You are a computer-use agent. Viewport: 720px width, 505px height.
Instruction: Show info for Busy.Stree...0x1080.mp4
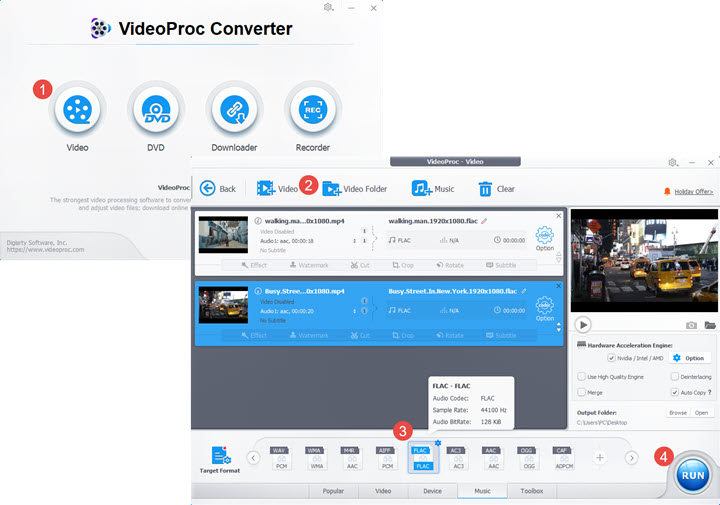258,291
